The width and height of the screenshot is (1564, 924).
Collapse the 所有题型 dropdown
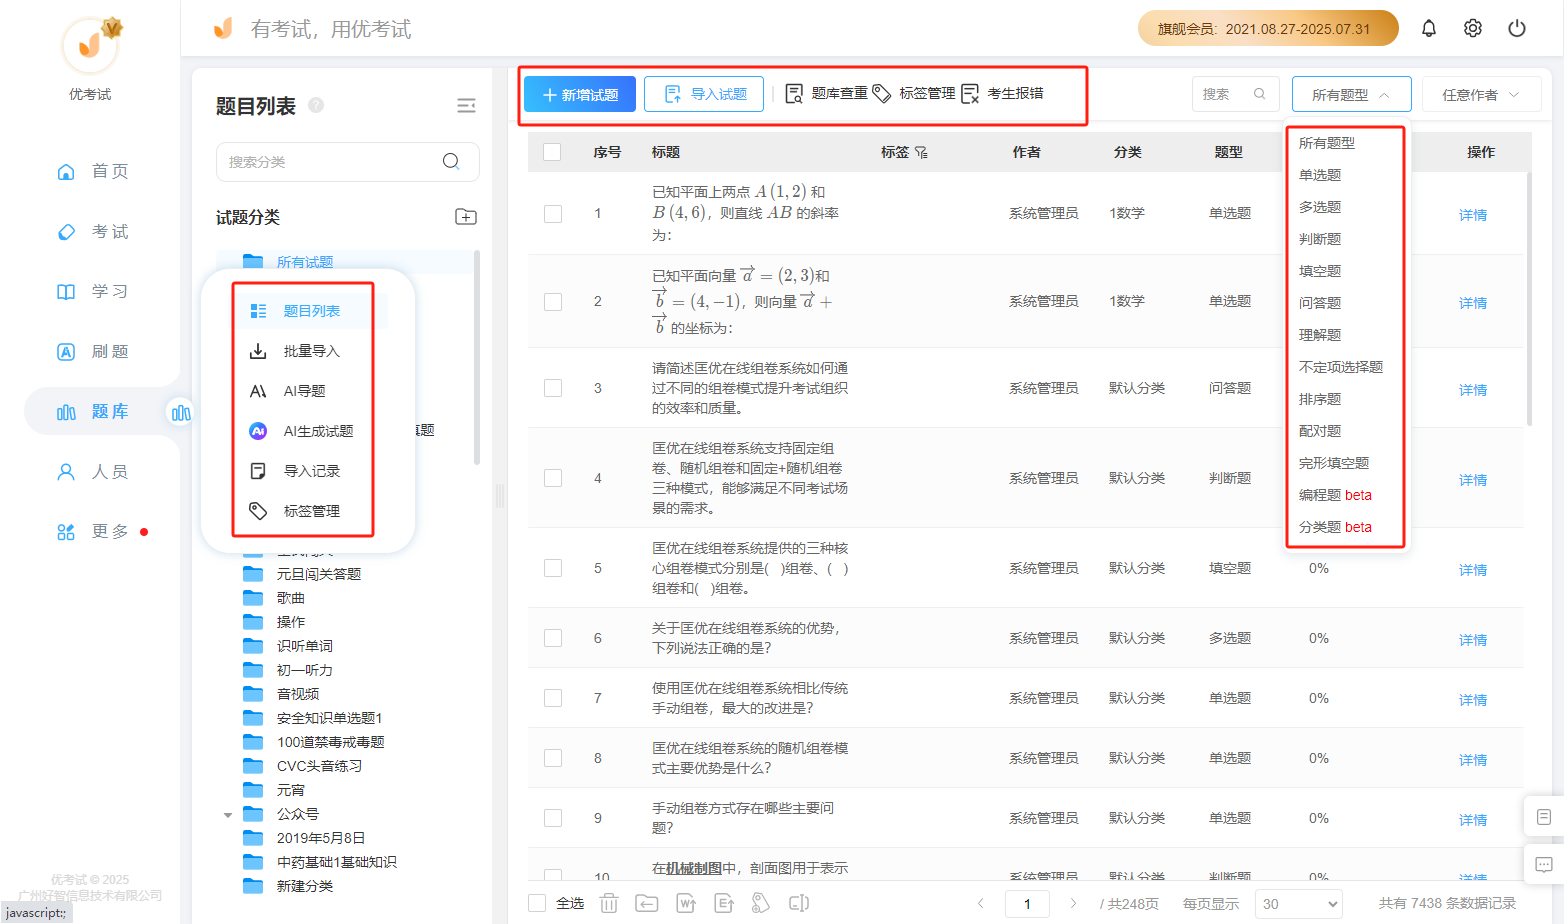[1351, 94]
